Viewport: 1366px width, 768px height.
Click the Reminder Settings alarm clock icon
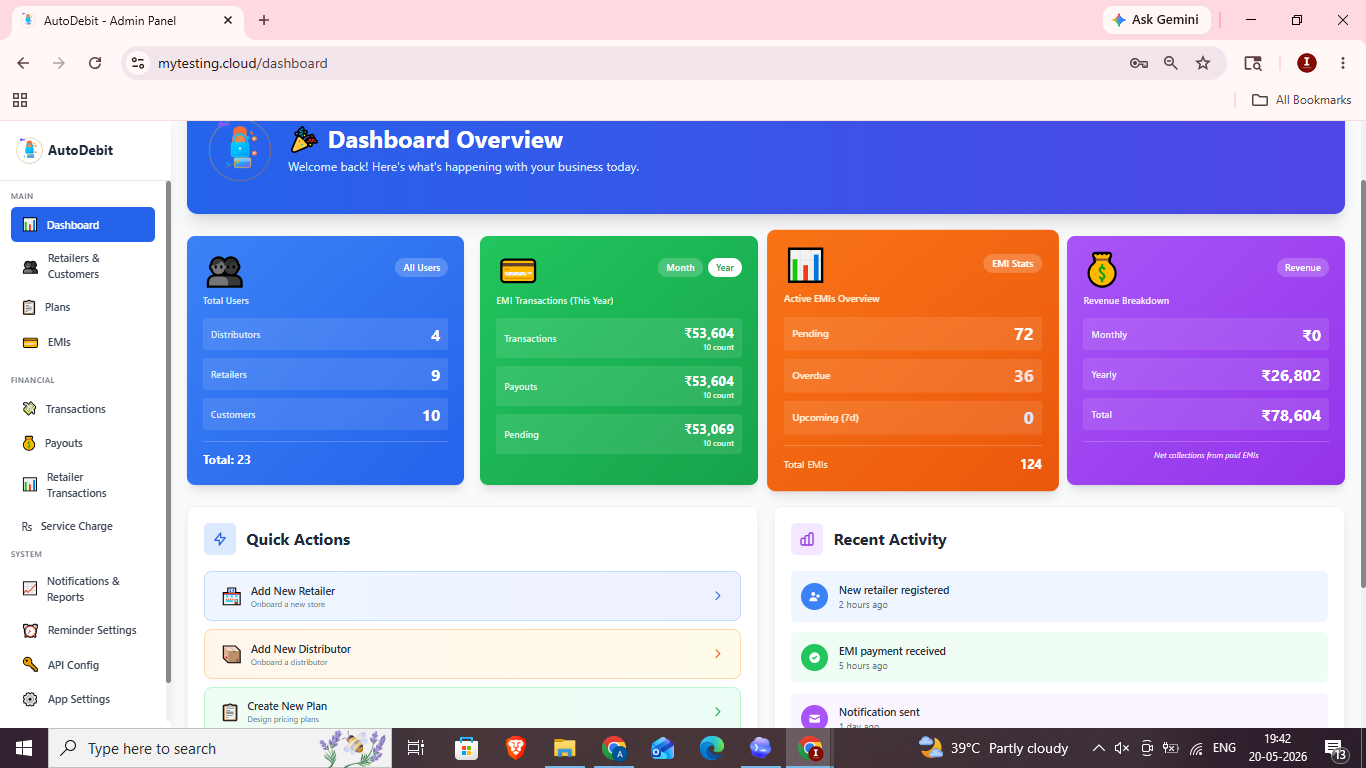pos(30,630)
